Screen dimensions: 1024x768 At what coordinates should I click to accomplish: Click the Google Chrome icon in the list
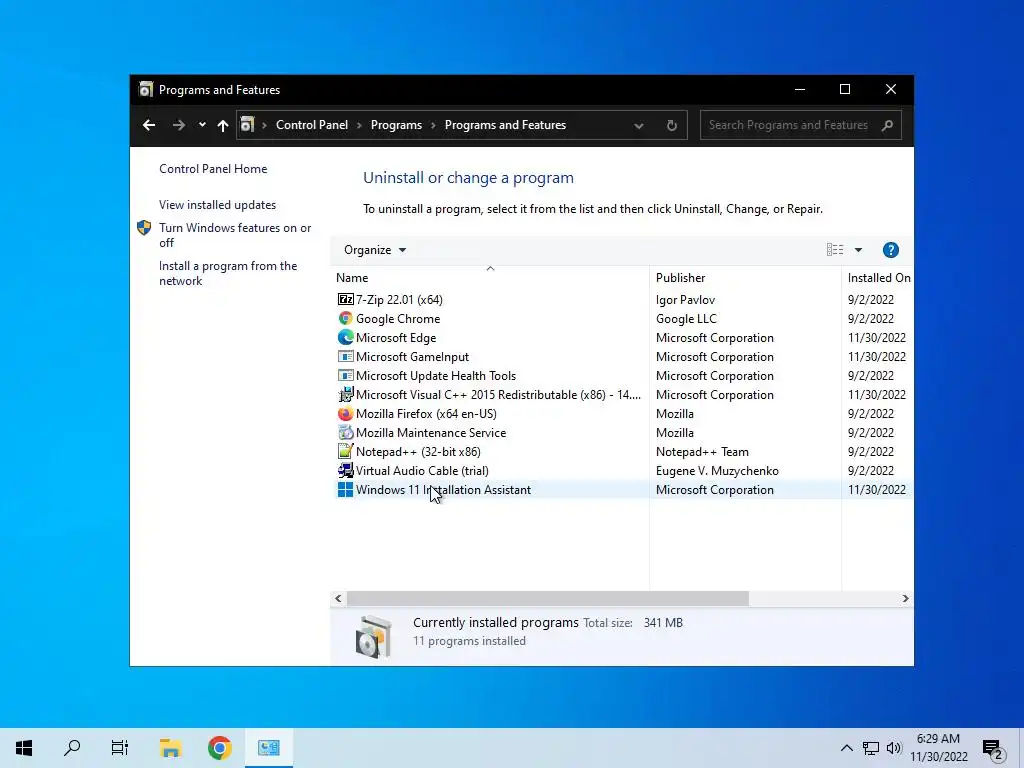(x=345, y=318)
